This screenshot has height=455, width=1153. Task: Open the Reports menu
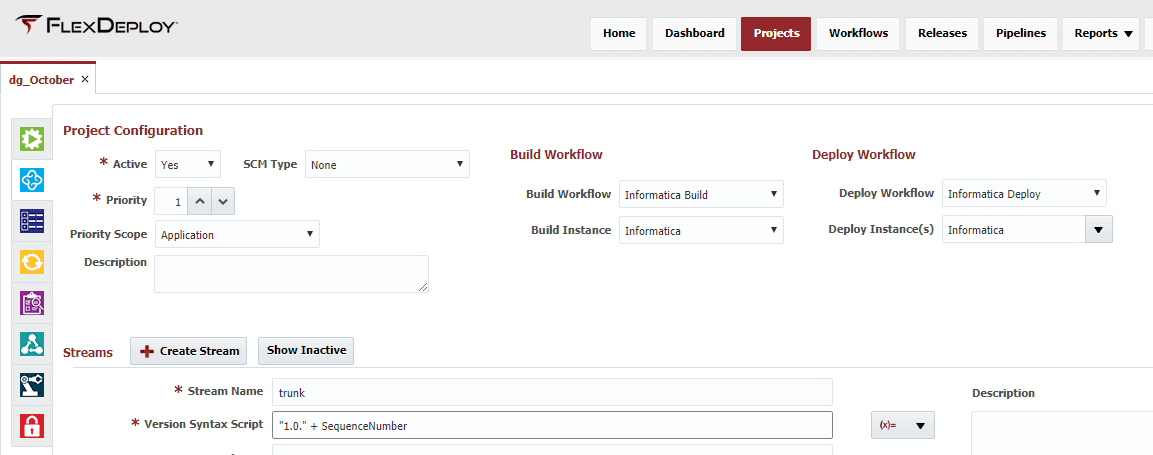1101,34
